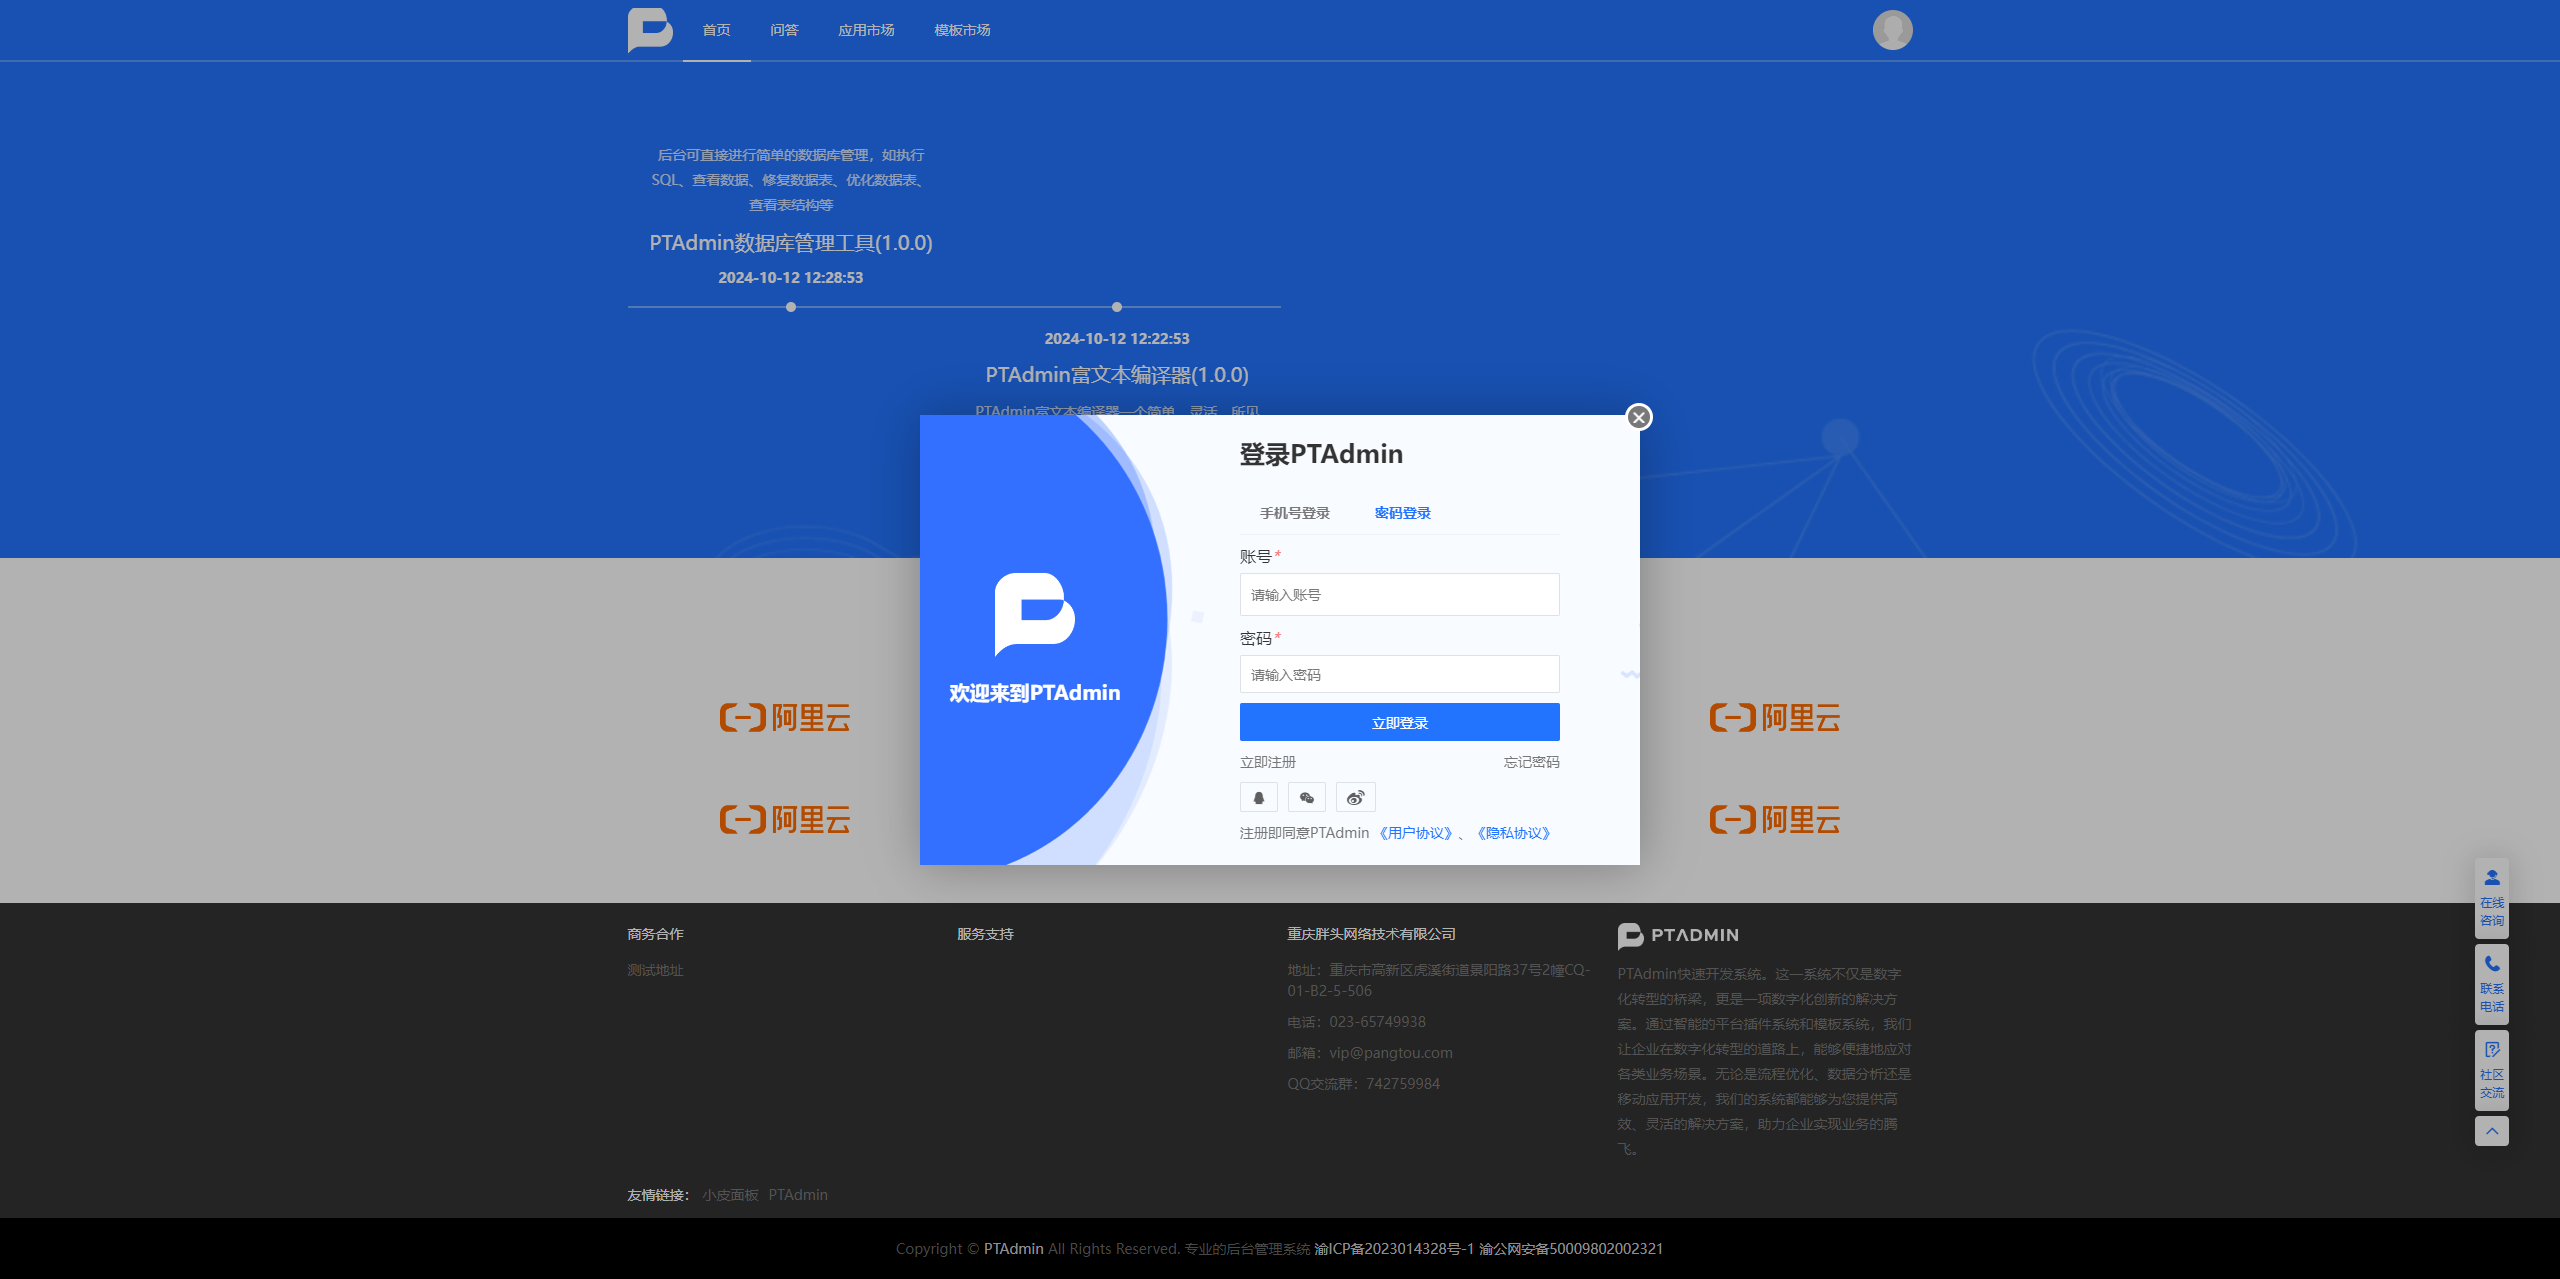Open the 问答 navigation item
This screenshot has height=1279, width=2560.
[x=784, y=30]
